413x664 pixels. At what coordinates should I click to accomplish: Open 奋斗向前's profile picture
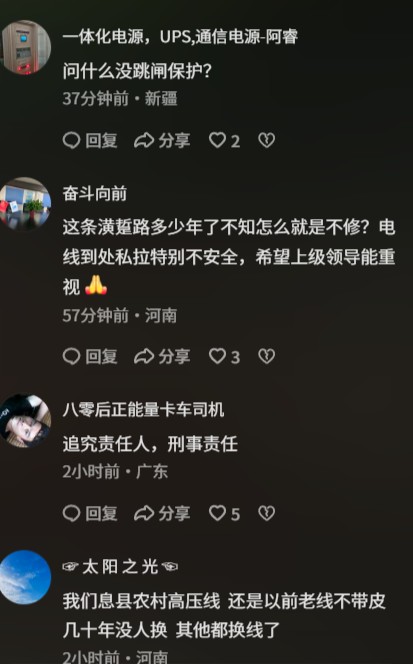click(x=25, y=204)
